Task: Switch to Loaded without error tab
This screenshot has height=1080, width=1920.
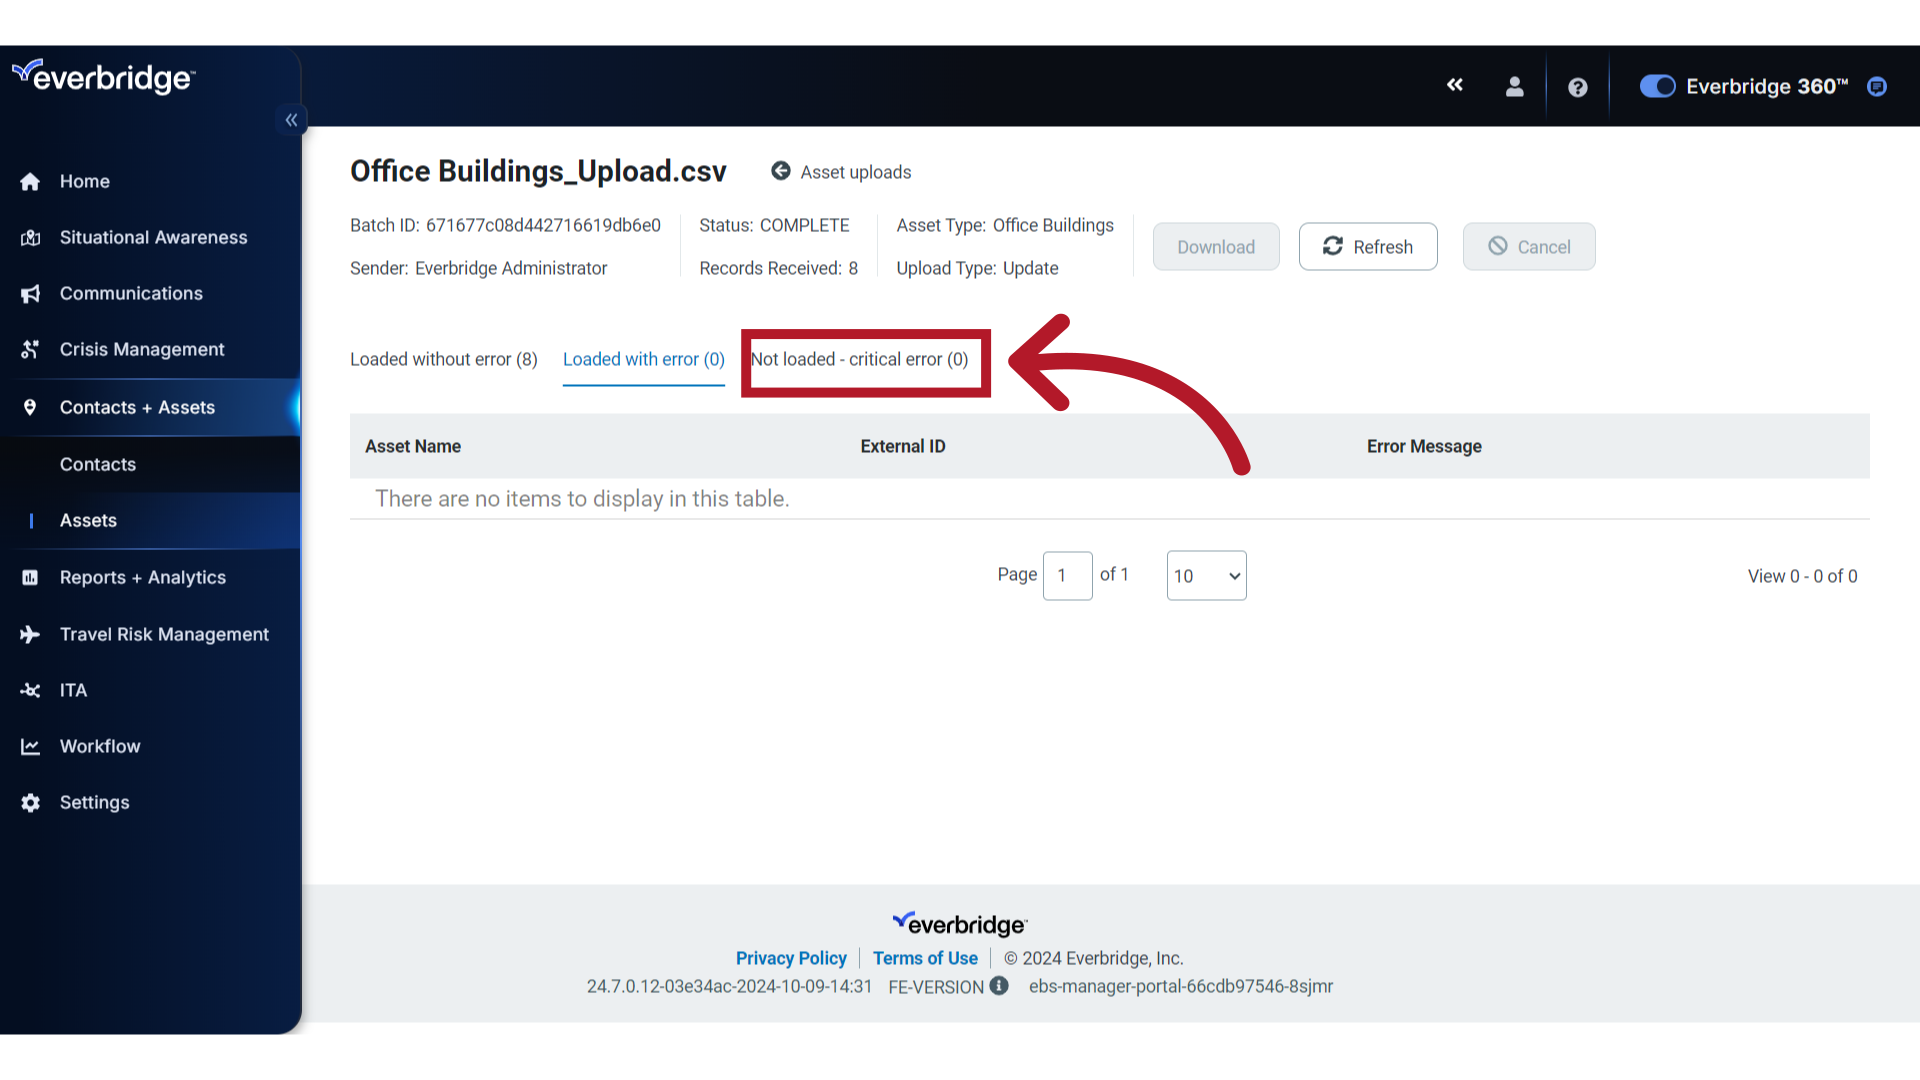Action: click(x=443, y=359)
